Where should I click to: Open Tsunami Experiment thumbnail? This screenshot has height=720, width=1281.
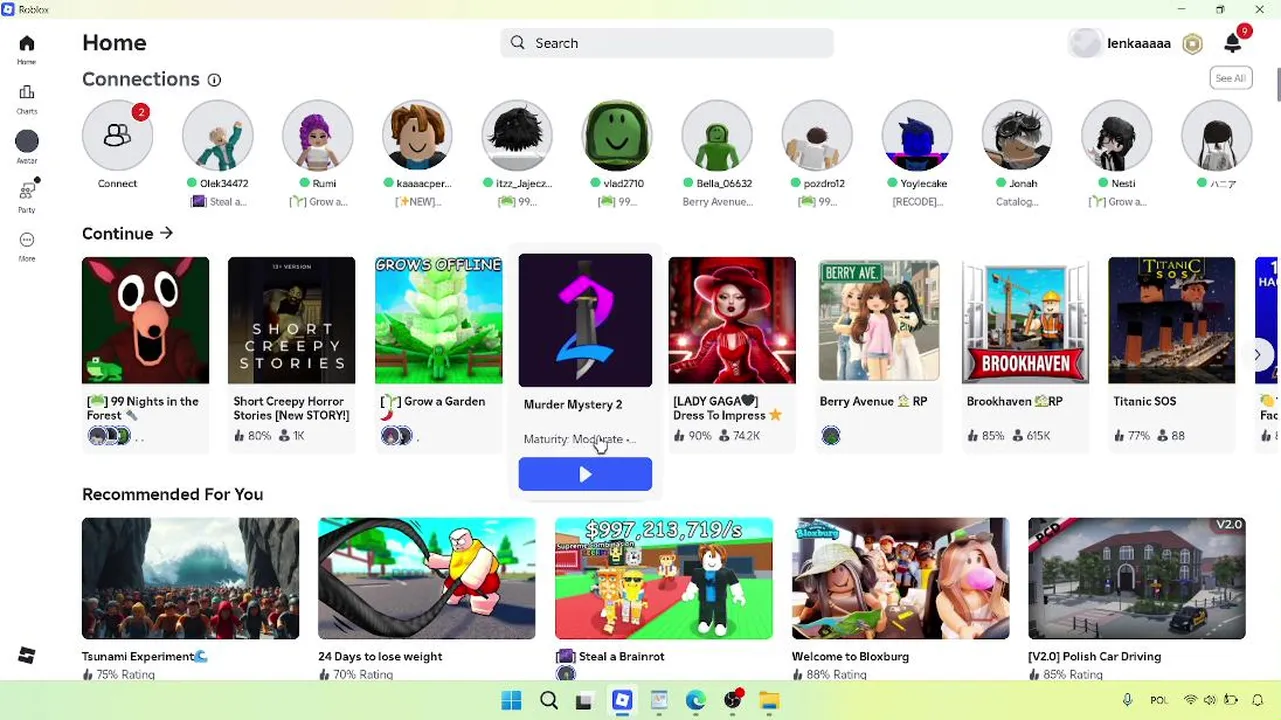click(x=190, y=578)
